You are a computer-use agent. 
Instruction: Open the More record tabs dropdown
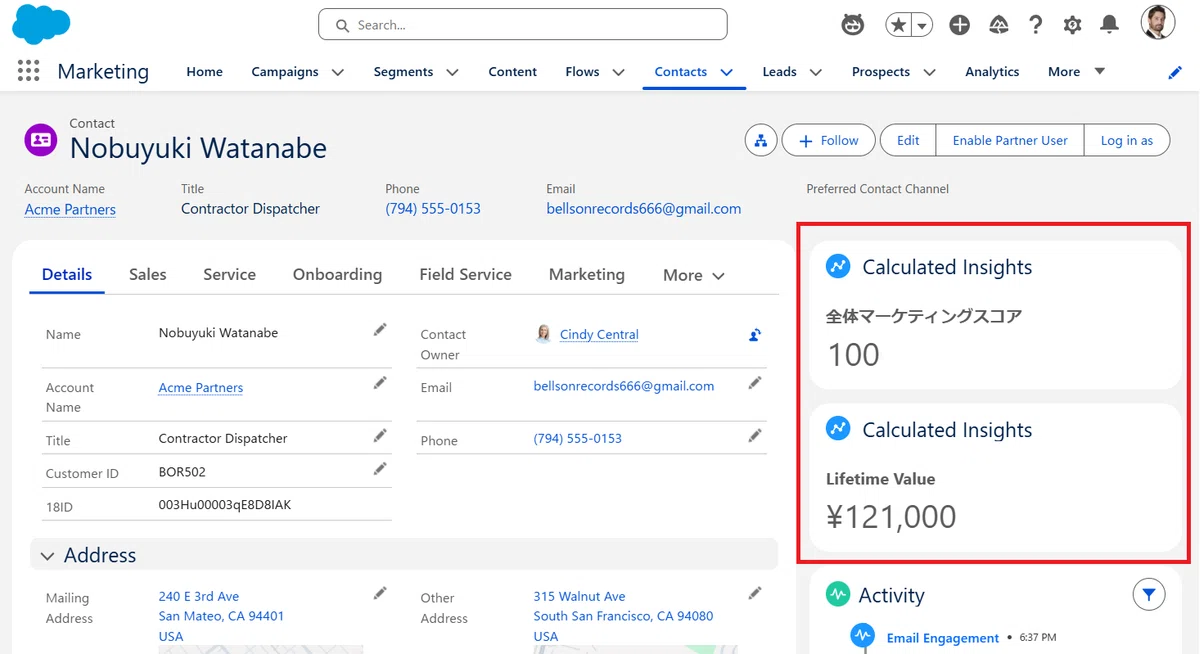[x=693, y=275]
